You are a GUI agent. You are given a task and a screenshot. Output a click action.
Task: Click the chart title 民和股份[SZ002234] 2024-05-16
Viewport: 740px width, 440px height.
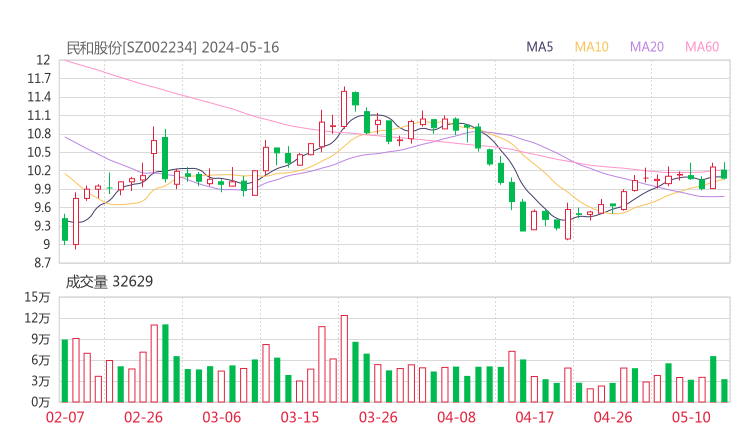[x=173, y=47]
